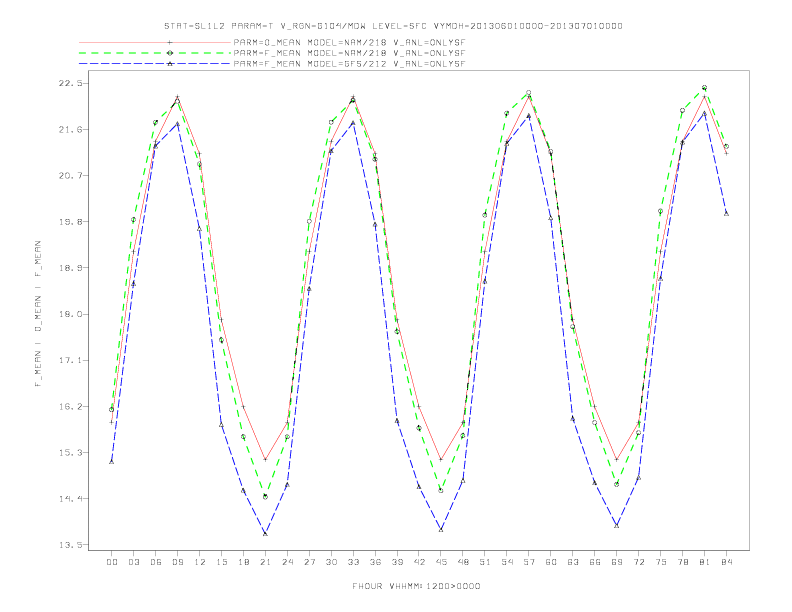792x612 pixels.
Task: Click y-axis tick label 13.5
Action: point(70,545)
